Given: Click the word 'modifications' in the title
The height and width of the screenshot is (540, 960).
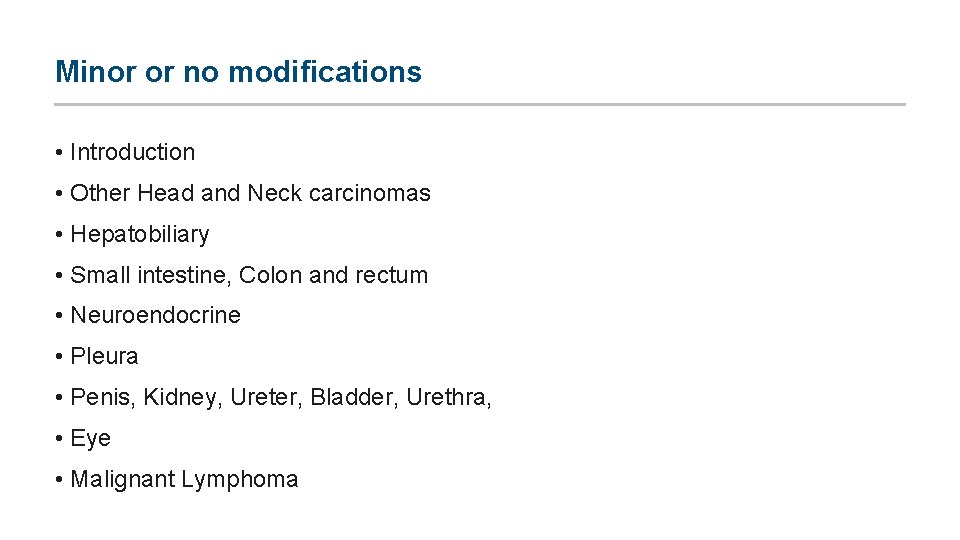Looking at the screenshot, I should pyautogui.click(x=325, y=72).
